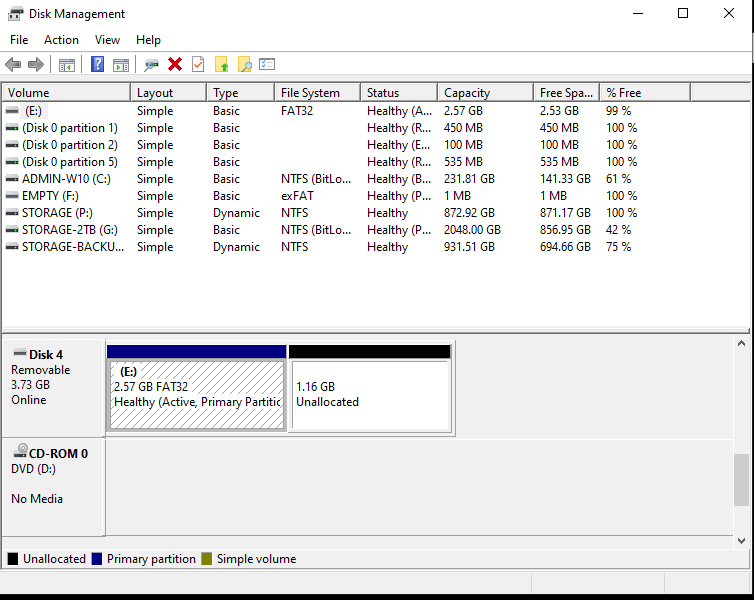Select the STORAGE (P:) volume row
This screenshot has height=600, width=754.
pos(60,213)
